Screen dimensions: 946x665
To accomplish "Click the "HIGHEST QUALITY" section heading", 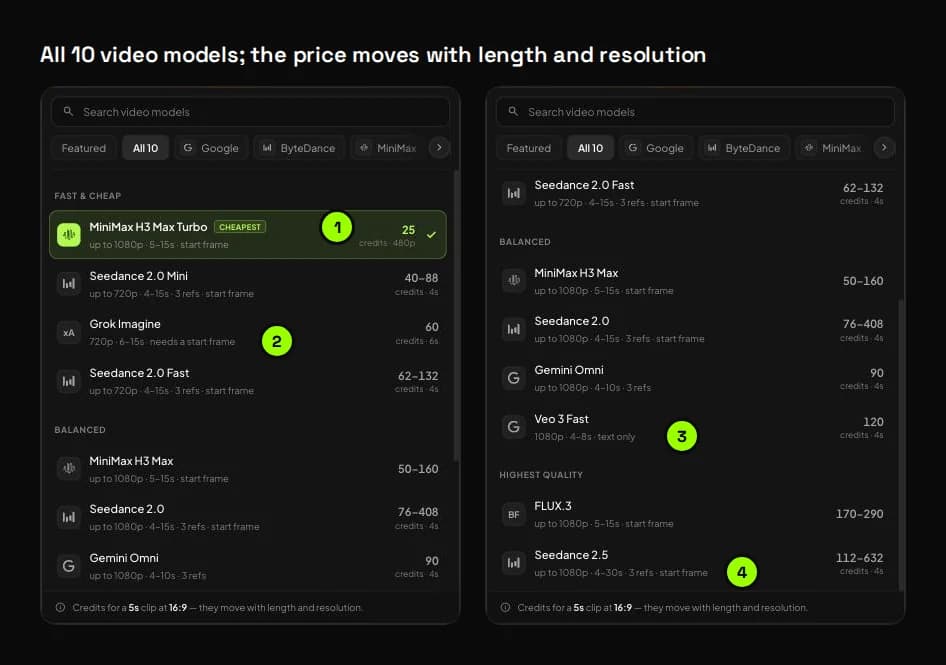I will coord(541,475).
